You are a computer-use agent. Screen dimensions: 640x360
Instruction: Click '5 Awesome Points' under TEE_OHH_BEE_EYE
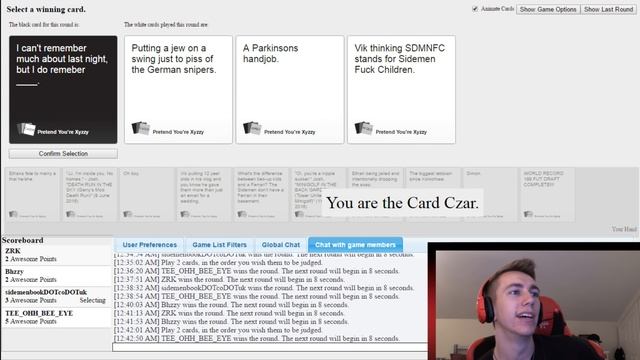tap(31, 321)
